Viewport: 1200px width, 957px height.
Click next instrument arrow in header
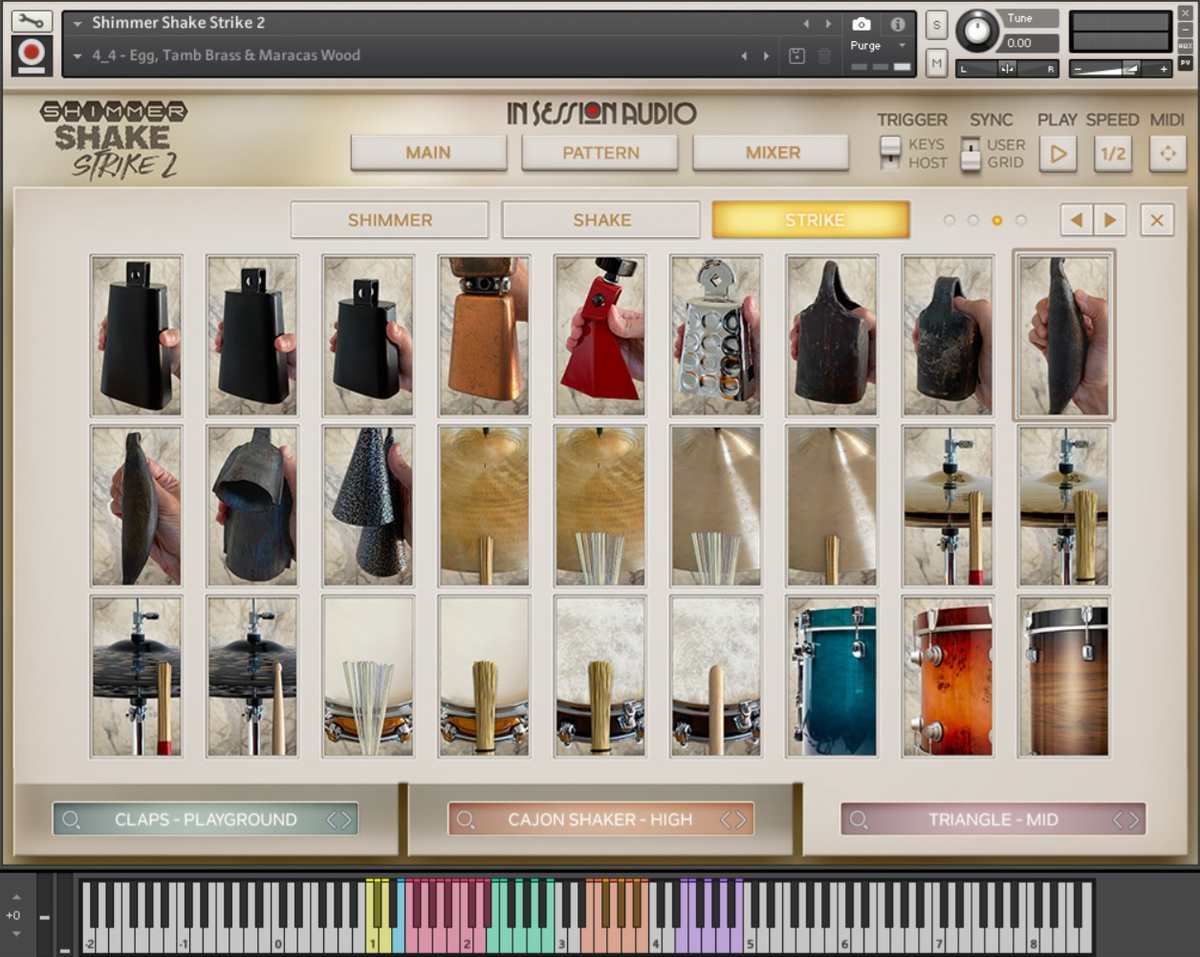[x=828, y=23]
